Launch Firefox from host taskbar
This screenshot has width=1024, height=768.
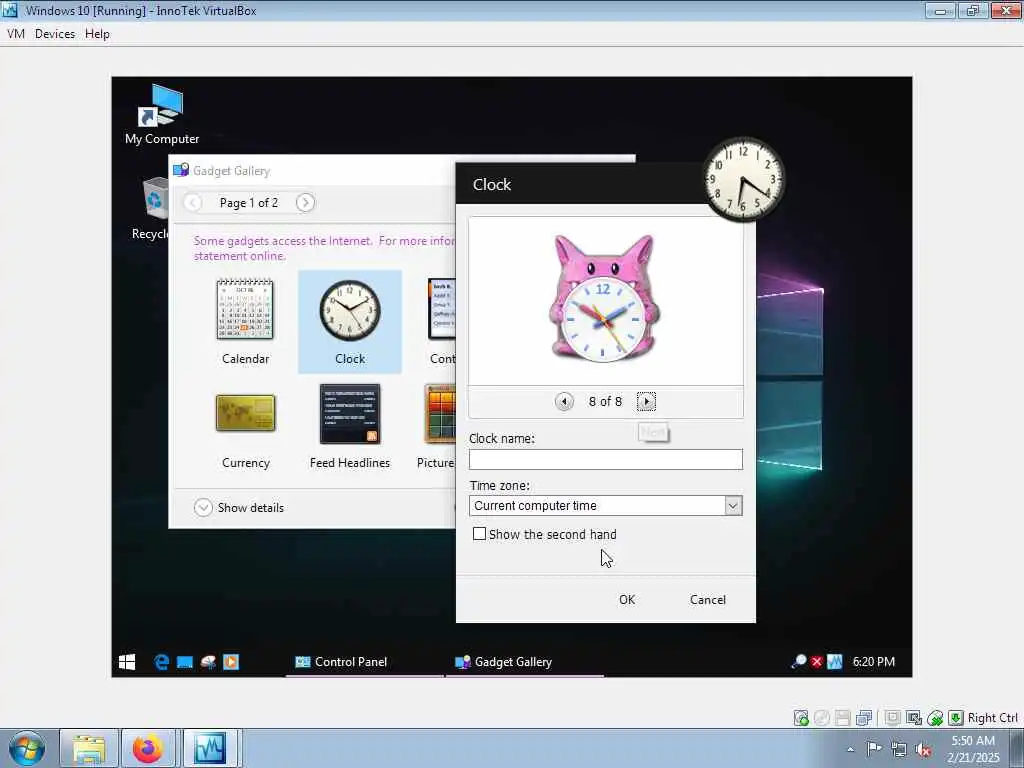(148, 748)
